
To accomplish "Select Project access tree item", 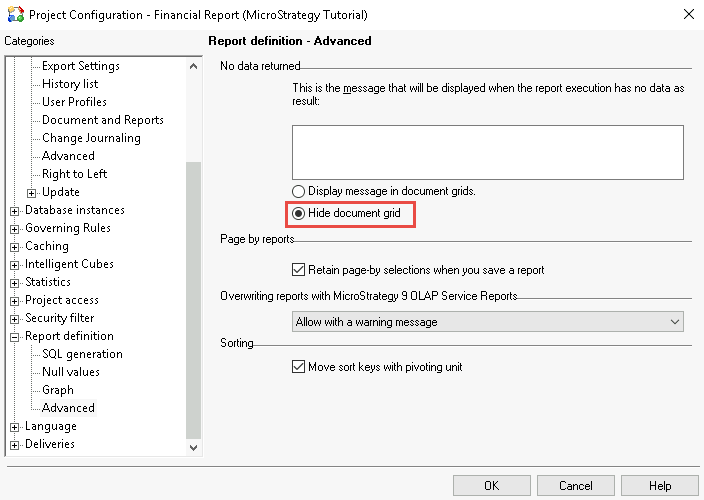I will pos(62,300).
